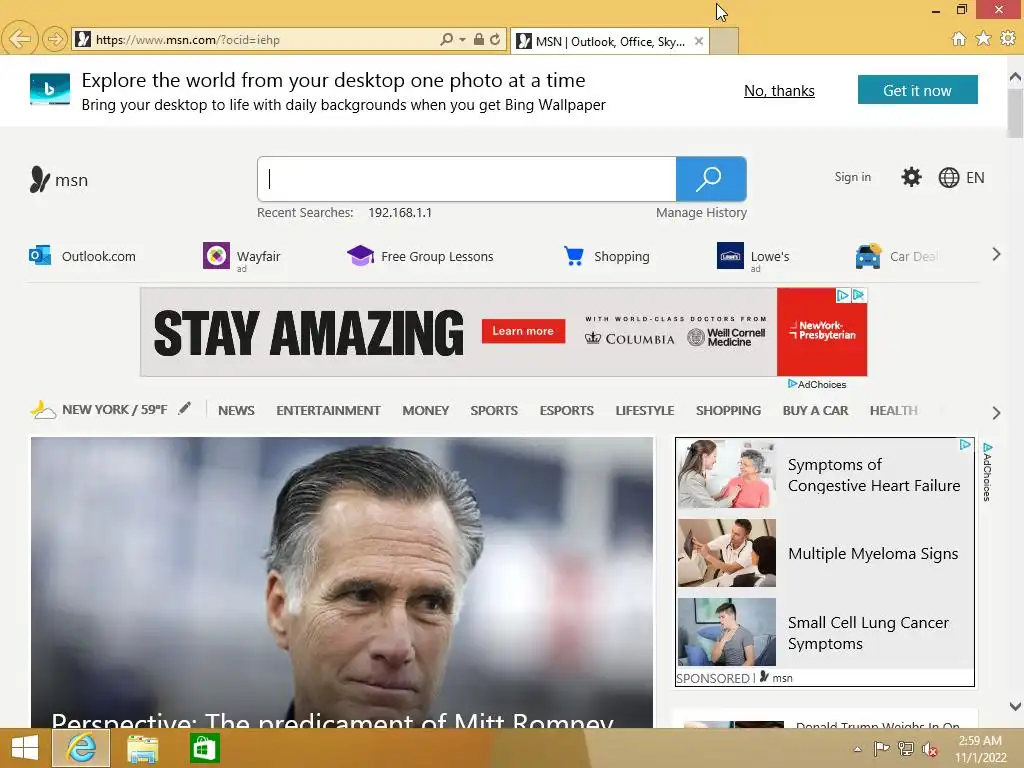Open the LIFESTYLE category

pyautogui.click(x=645, y=410)
